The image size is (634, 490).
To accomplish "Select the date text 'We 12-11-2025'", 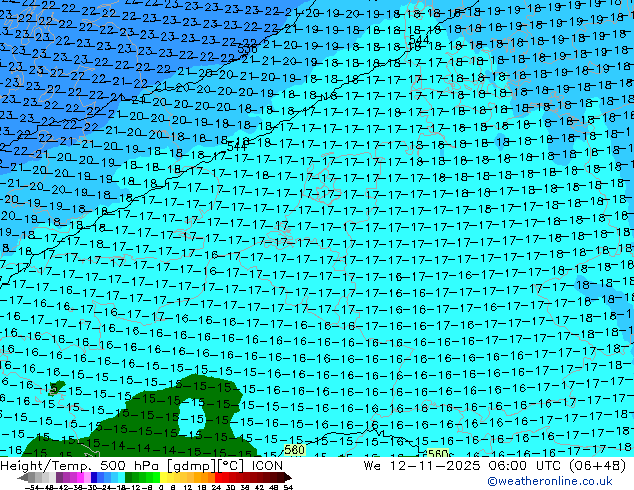I will pyautogui.click(x=422, y=466).
